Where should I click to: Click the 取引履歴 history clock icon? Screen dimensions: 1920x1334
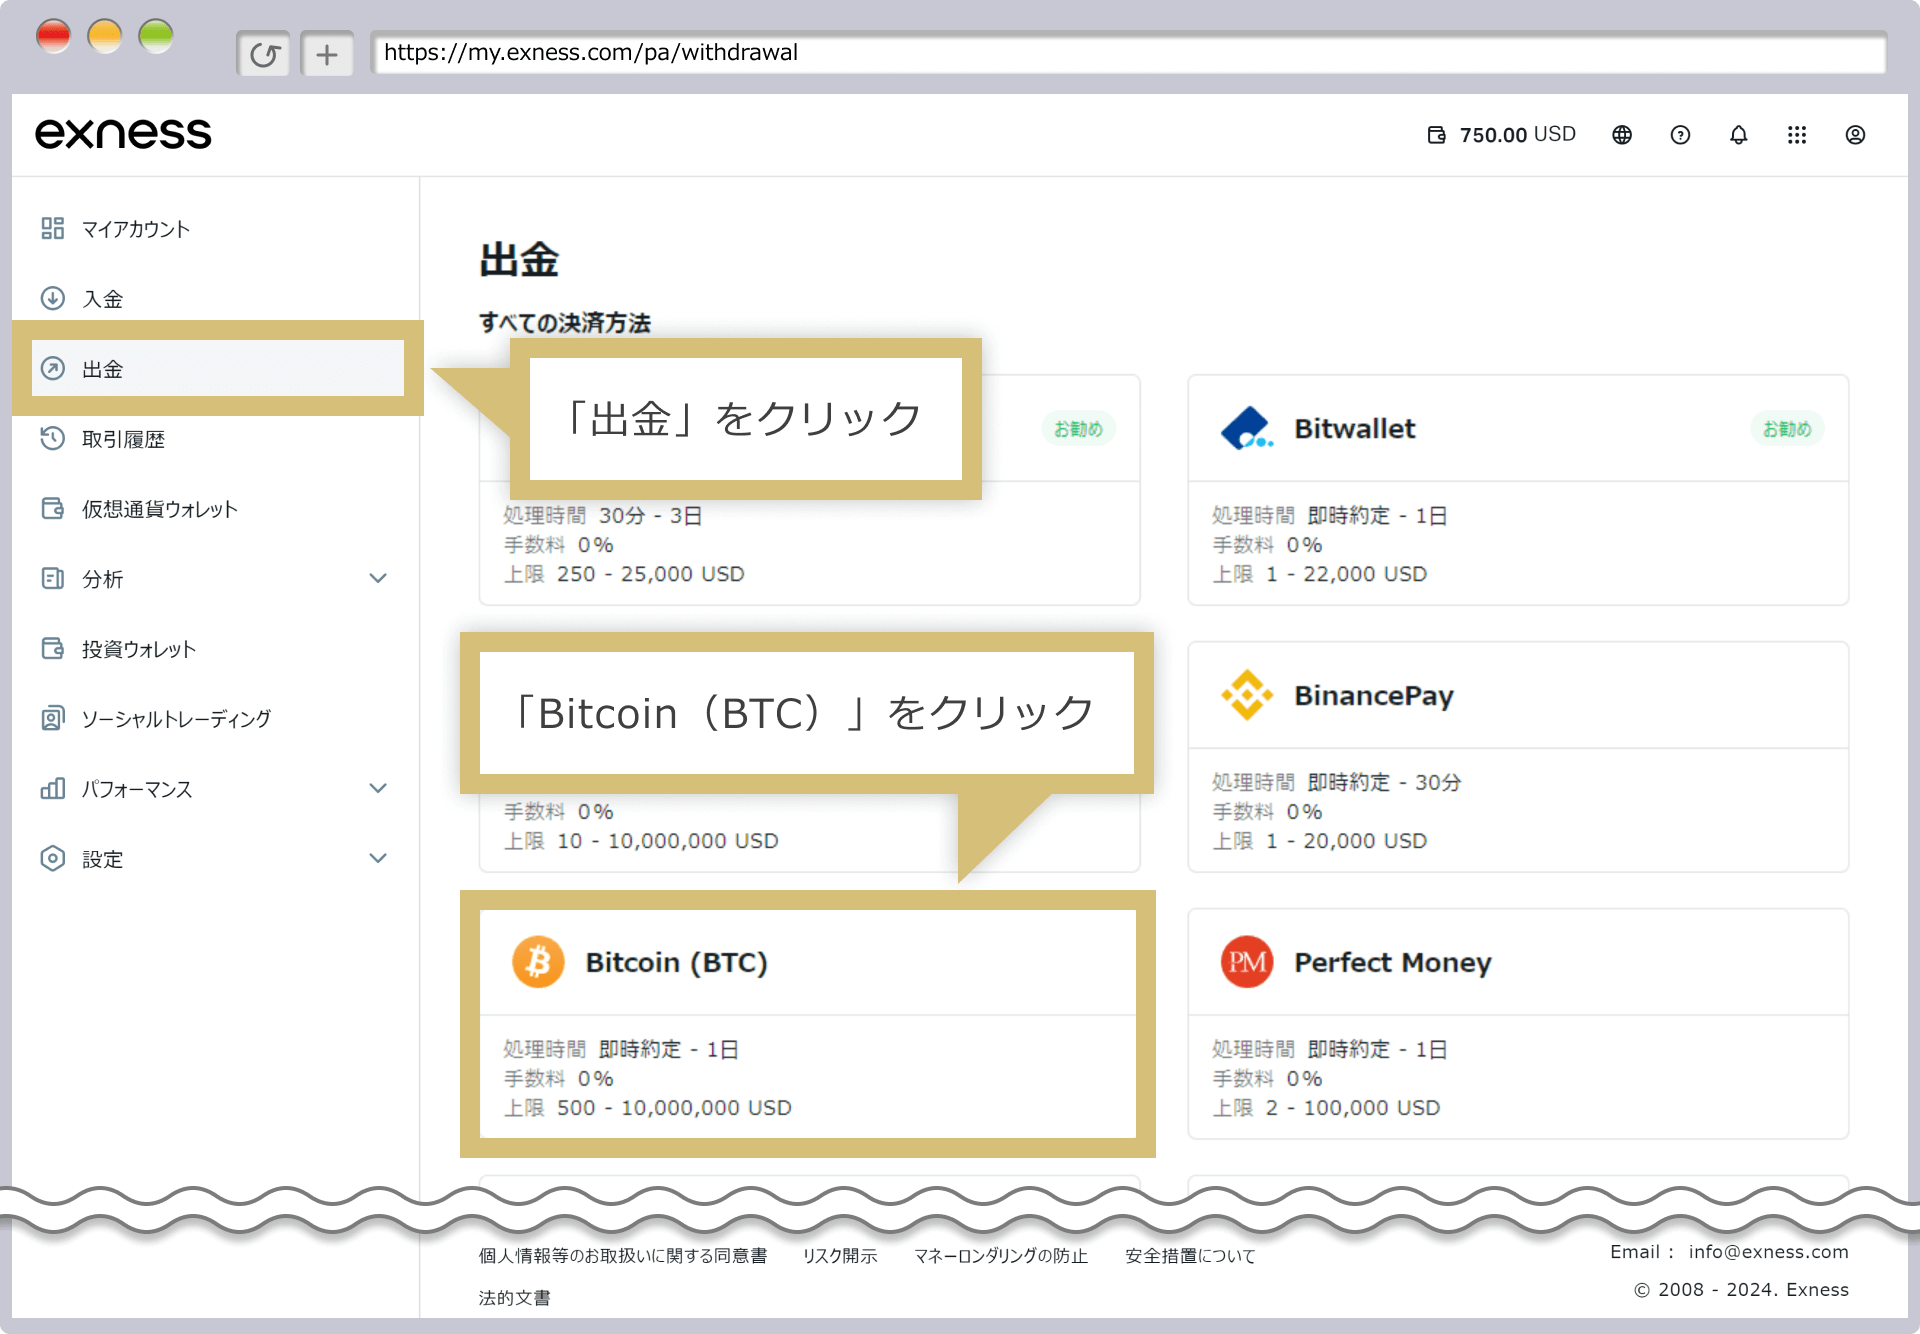(x=53, y=438)
